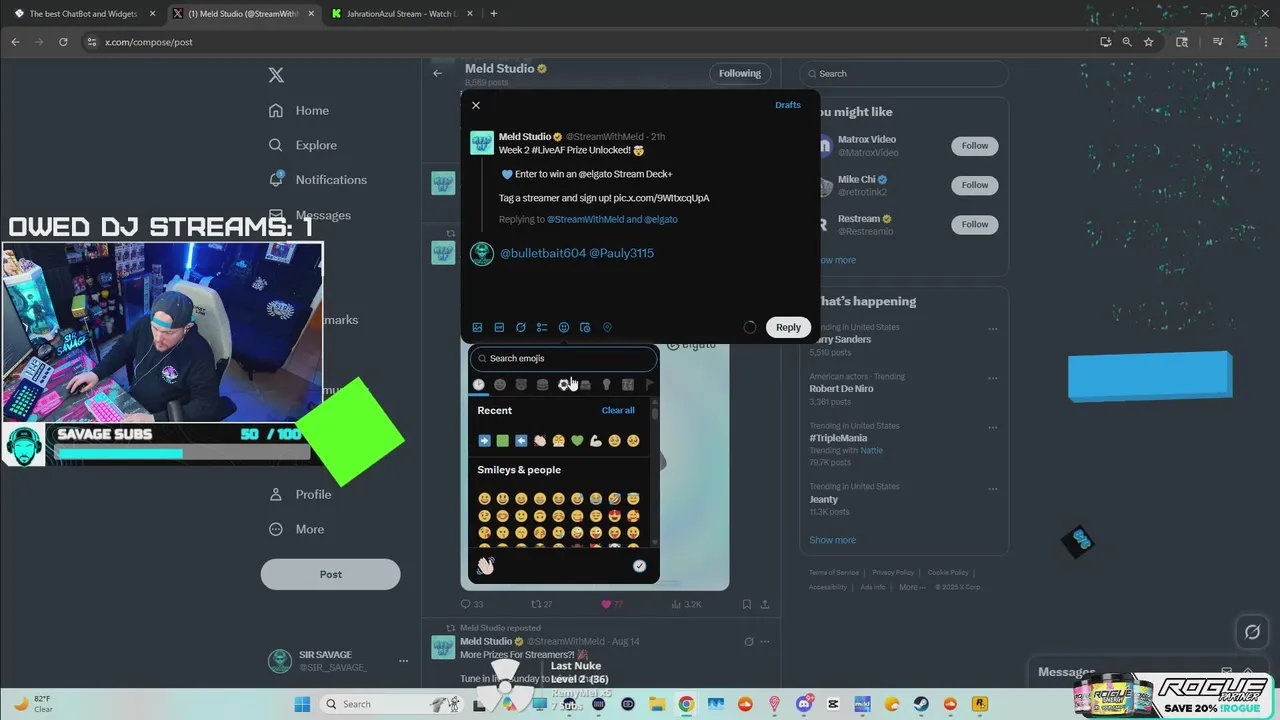This screenshot has width=1280, height=720.
Task: Click the repost icon showing 27
Action: [536, 604]
